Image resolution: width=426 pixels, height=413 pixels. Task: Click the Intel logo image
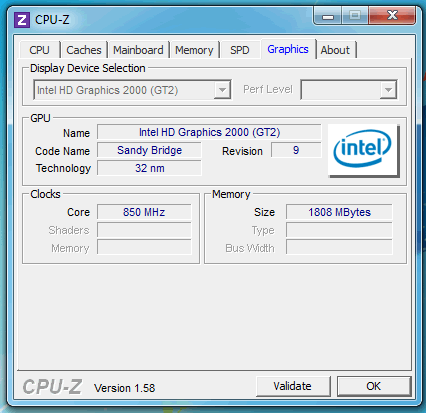(364, 151)
